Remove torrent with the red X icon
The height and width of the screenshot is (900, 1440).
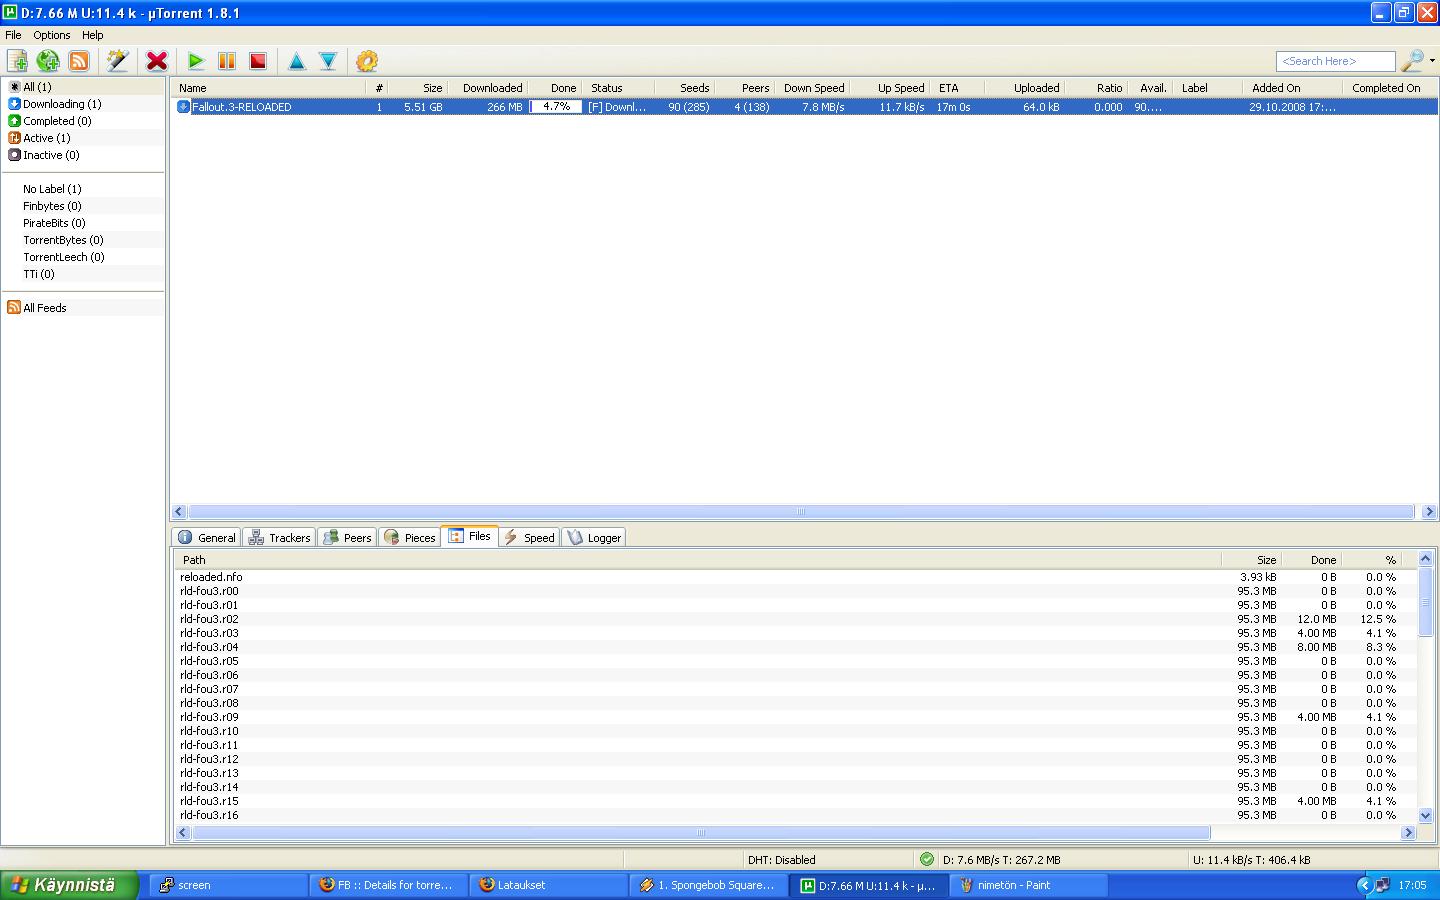click(x=157, y=61)
